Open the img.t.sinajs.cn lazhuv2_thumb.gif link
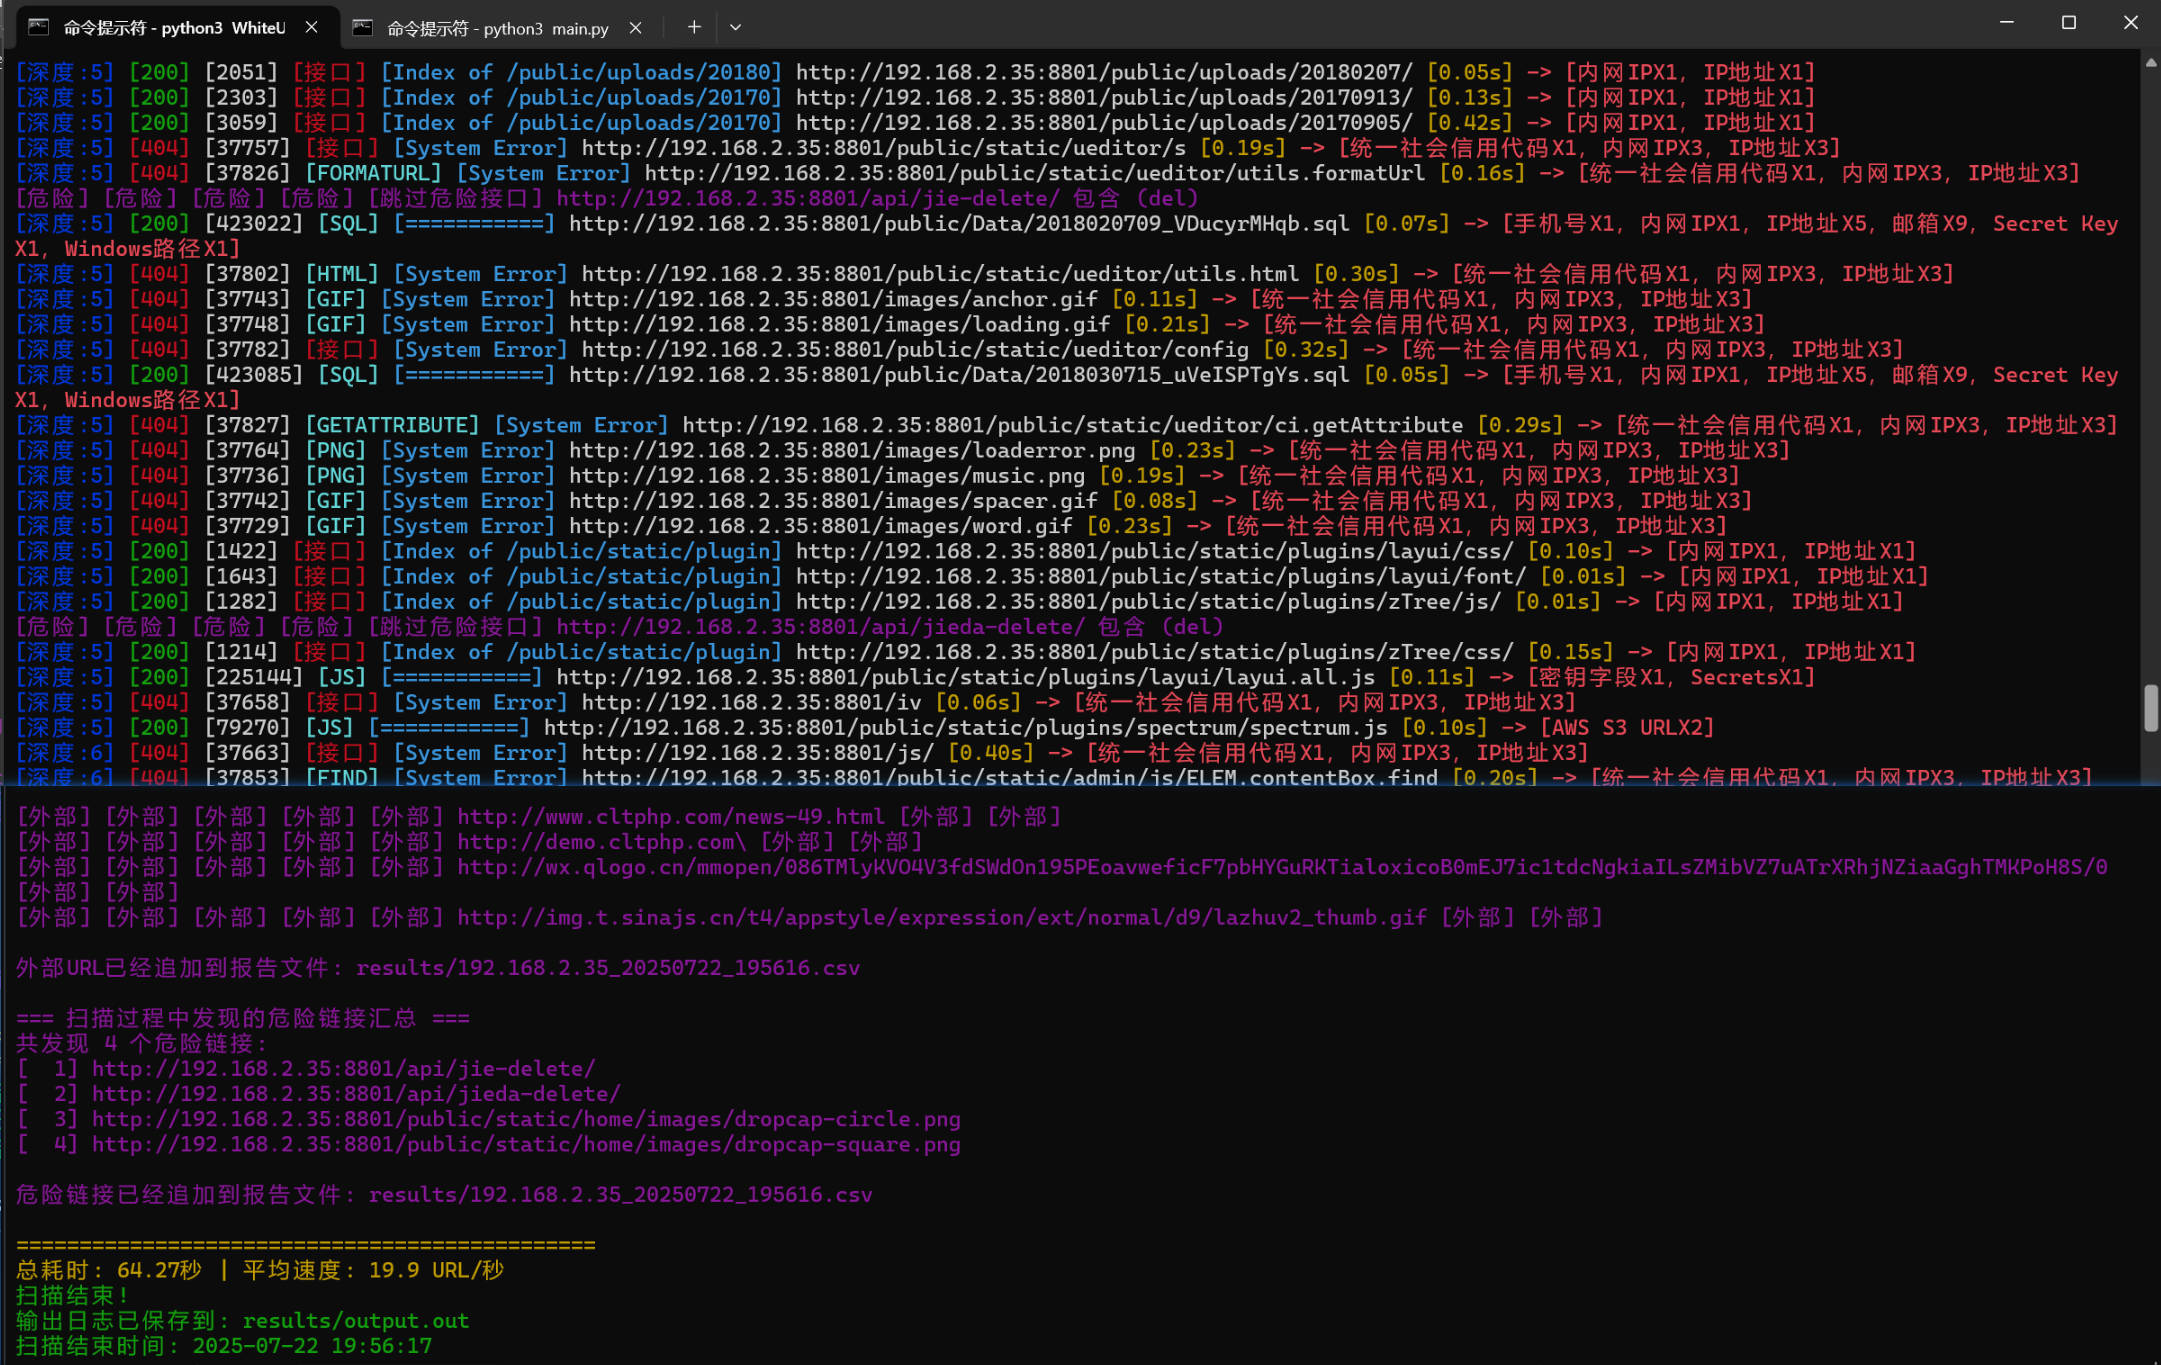The width and height of the screenshot is (2161, 1365). tap(941, 918)
